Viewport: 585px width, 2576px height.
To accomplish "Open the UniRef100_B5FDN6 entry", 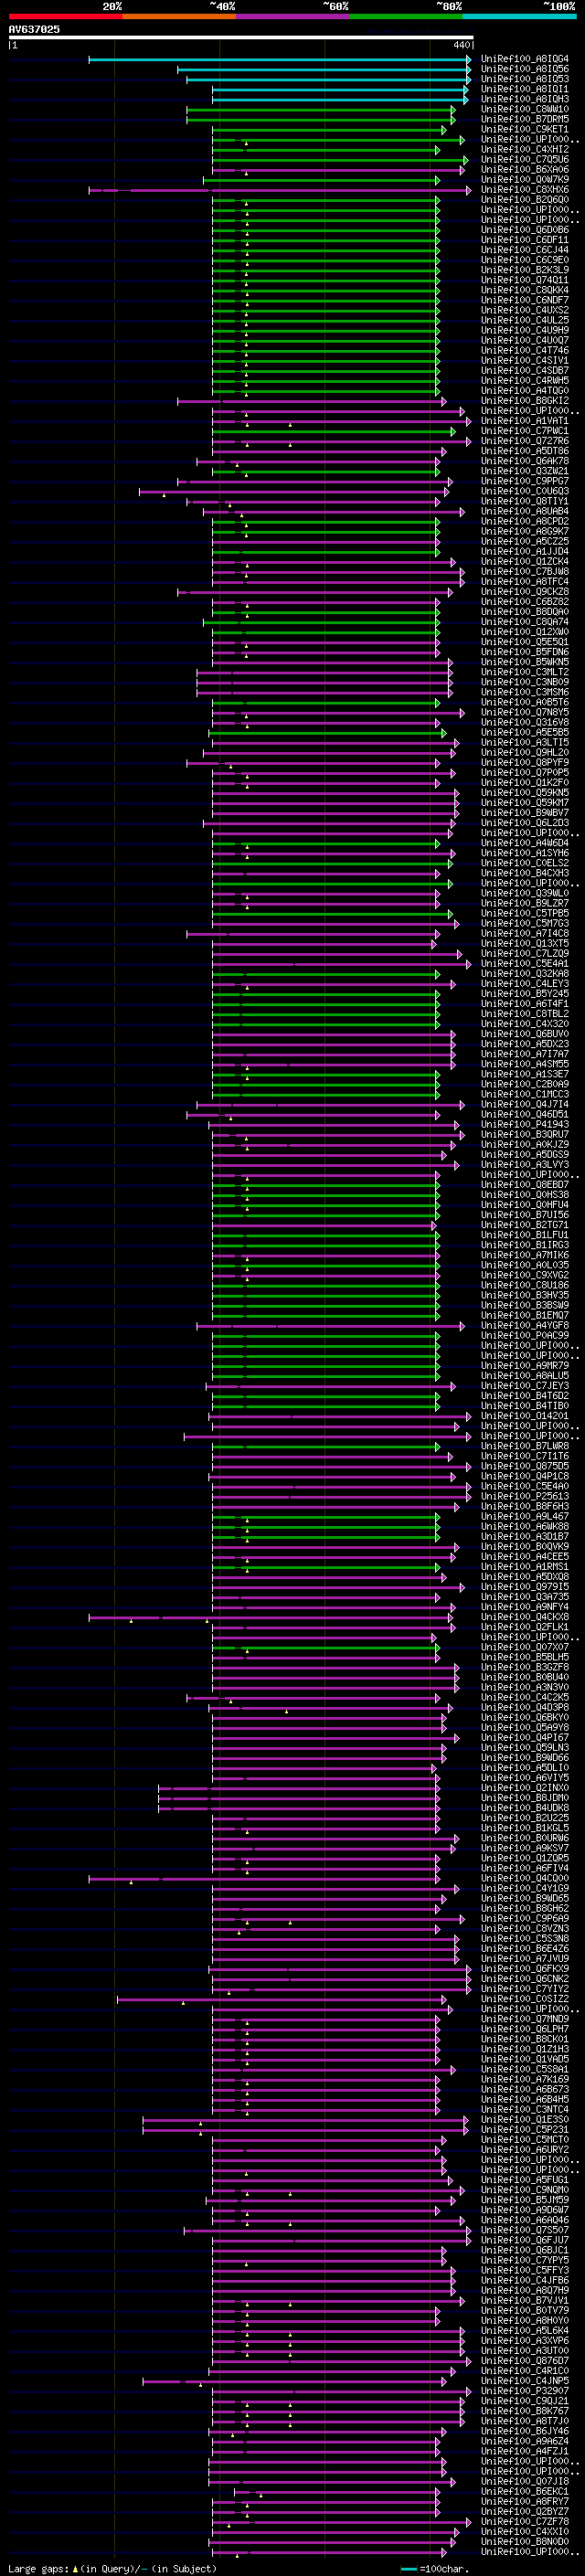I will pos(525,652).
